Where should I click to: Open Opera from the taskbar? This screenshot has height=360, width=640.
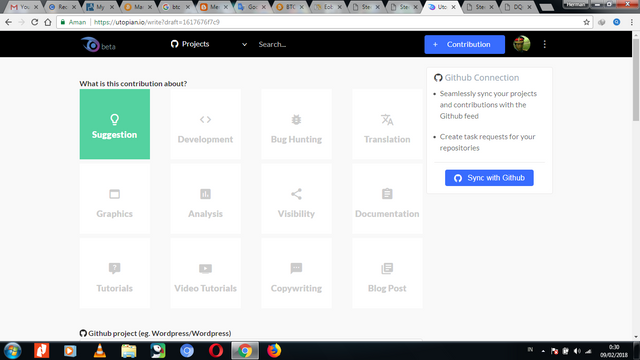coord(216,351)
